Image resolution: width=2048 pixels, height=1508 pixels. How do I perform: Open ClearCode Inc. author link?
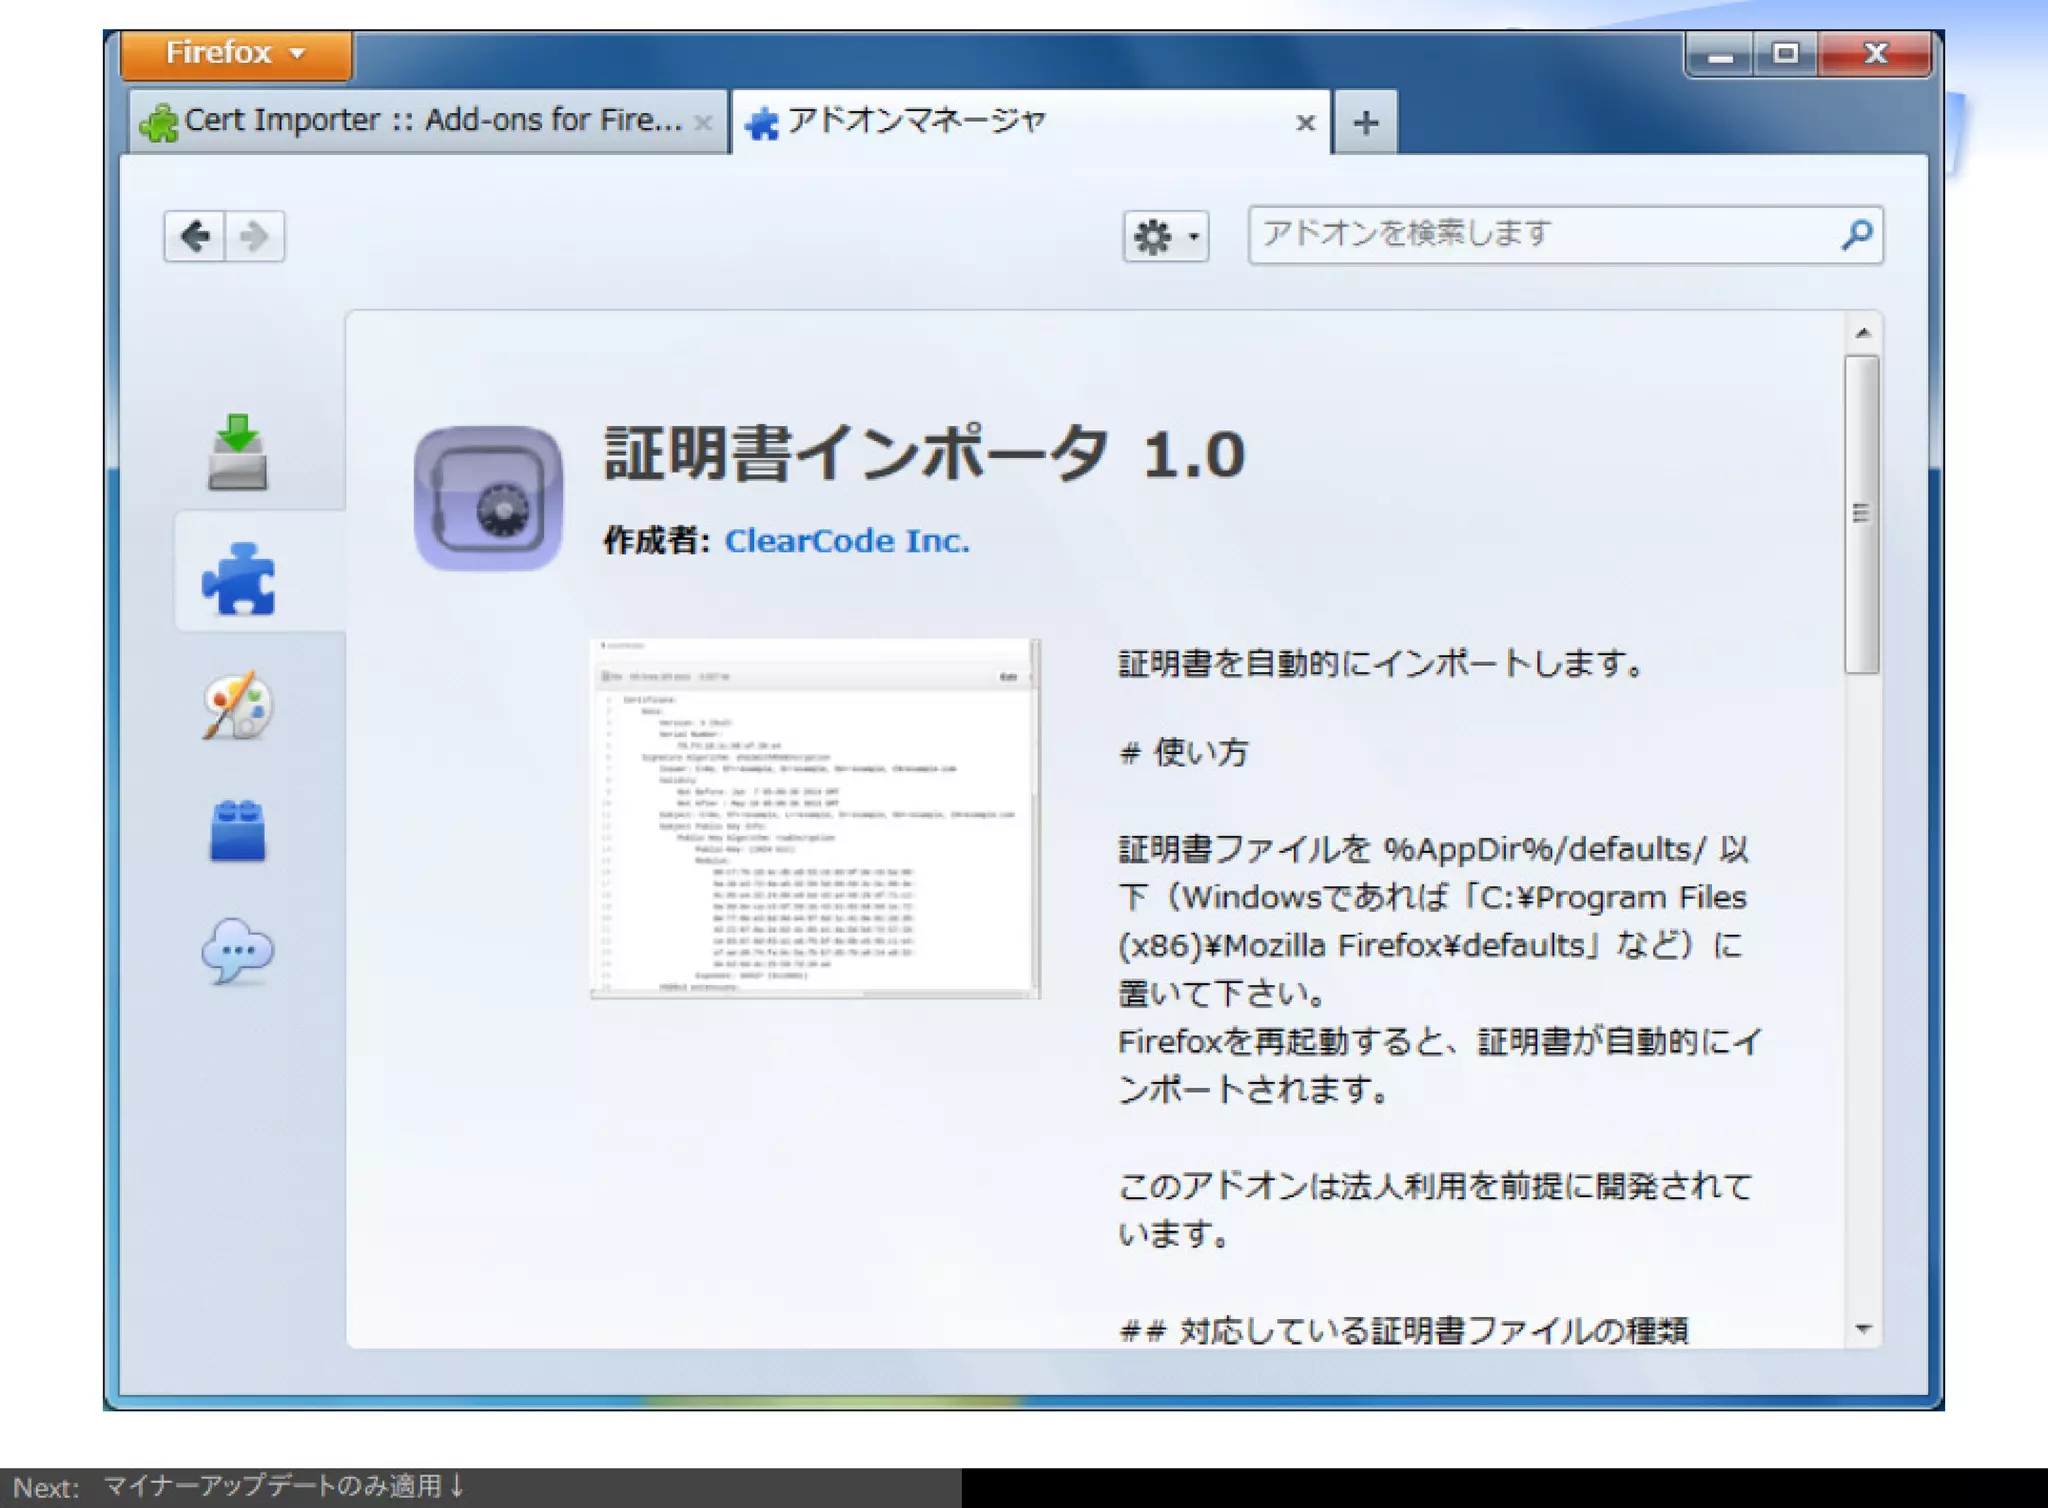point(847,541)
